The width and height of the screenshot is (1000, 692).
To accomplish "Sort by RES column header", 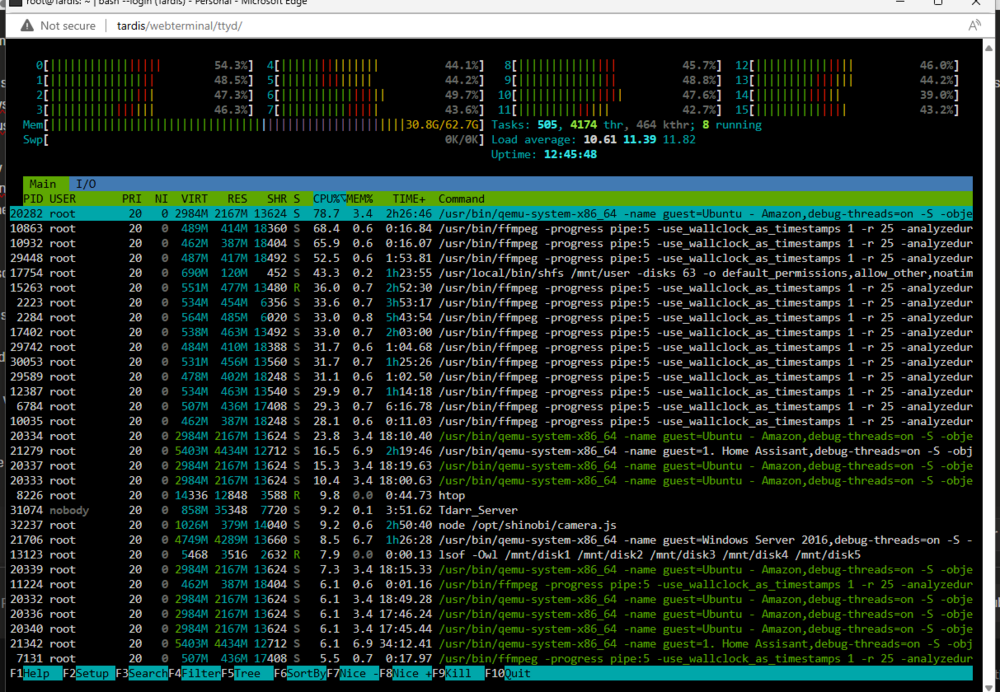I will [237, 199].
